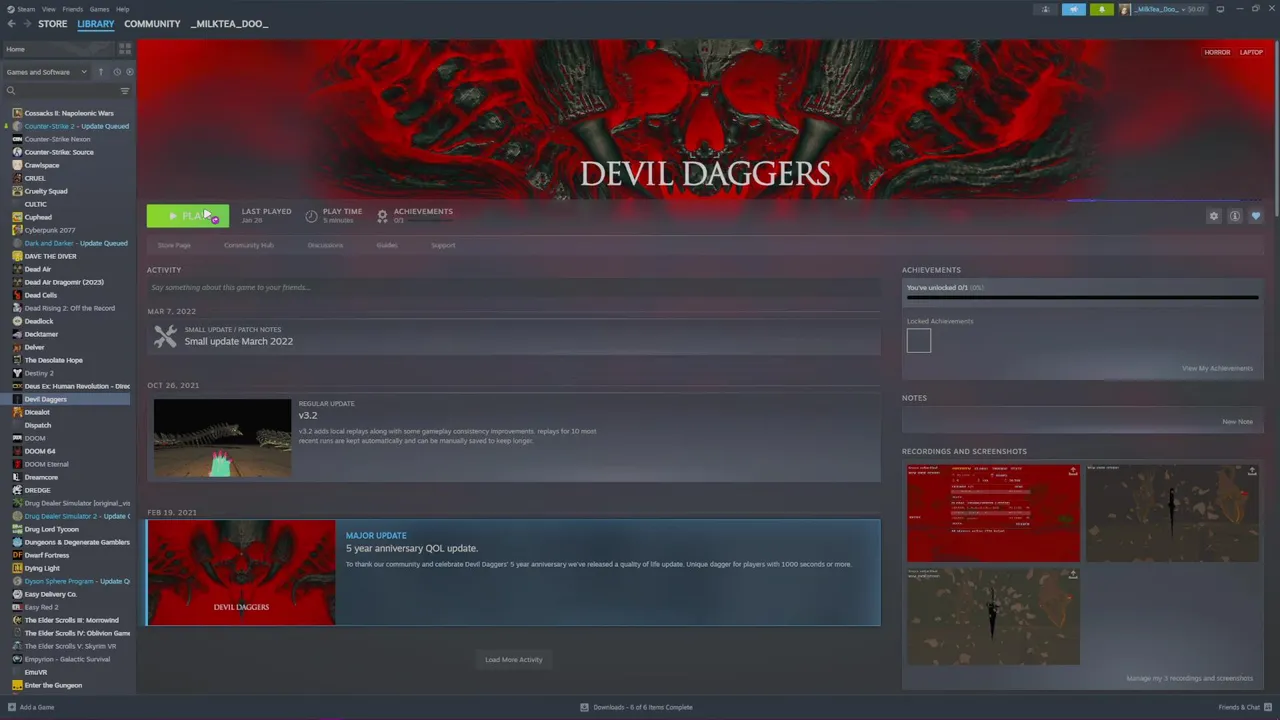
Task: Open the Community Hub link
Action: [249, 245]
